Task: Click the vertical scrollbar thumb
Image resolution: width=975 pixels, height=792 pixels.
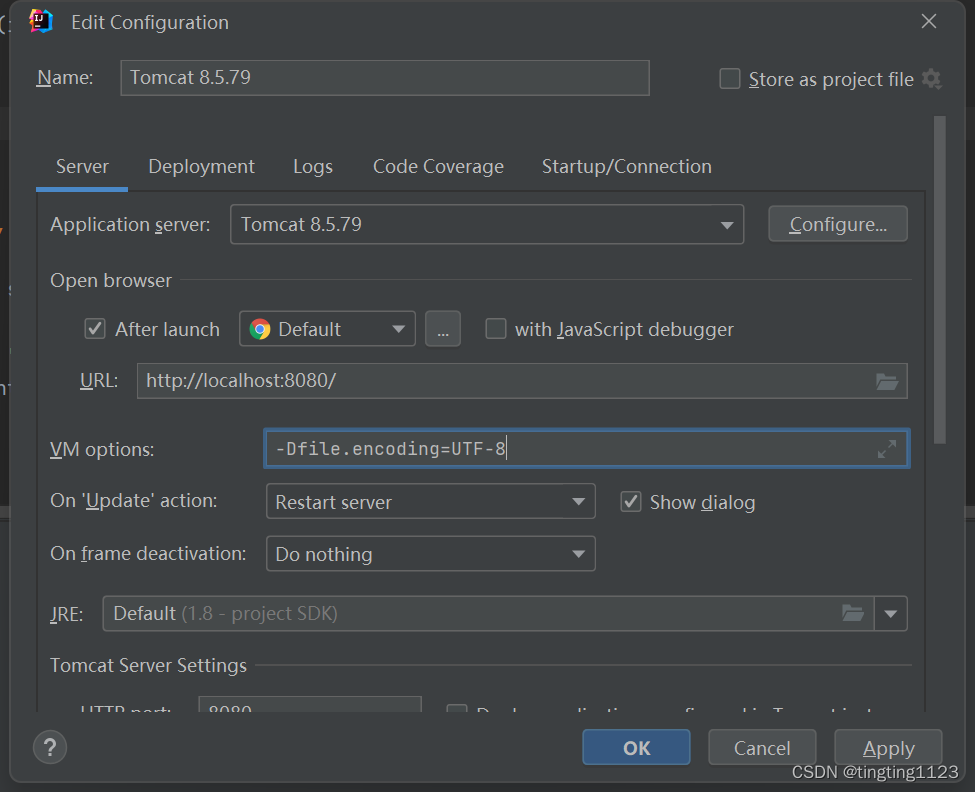Action: pos(940,280)
